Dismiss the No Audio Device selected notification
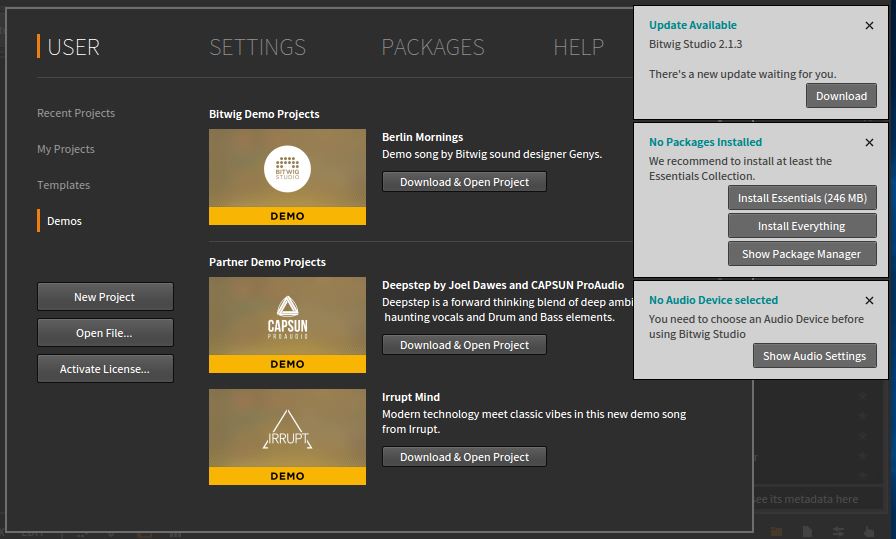The width and height of the screenshot is (896, 539). pos(869,300)
